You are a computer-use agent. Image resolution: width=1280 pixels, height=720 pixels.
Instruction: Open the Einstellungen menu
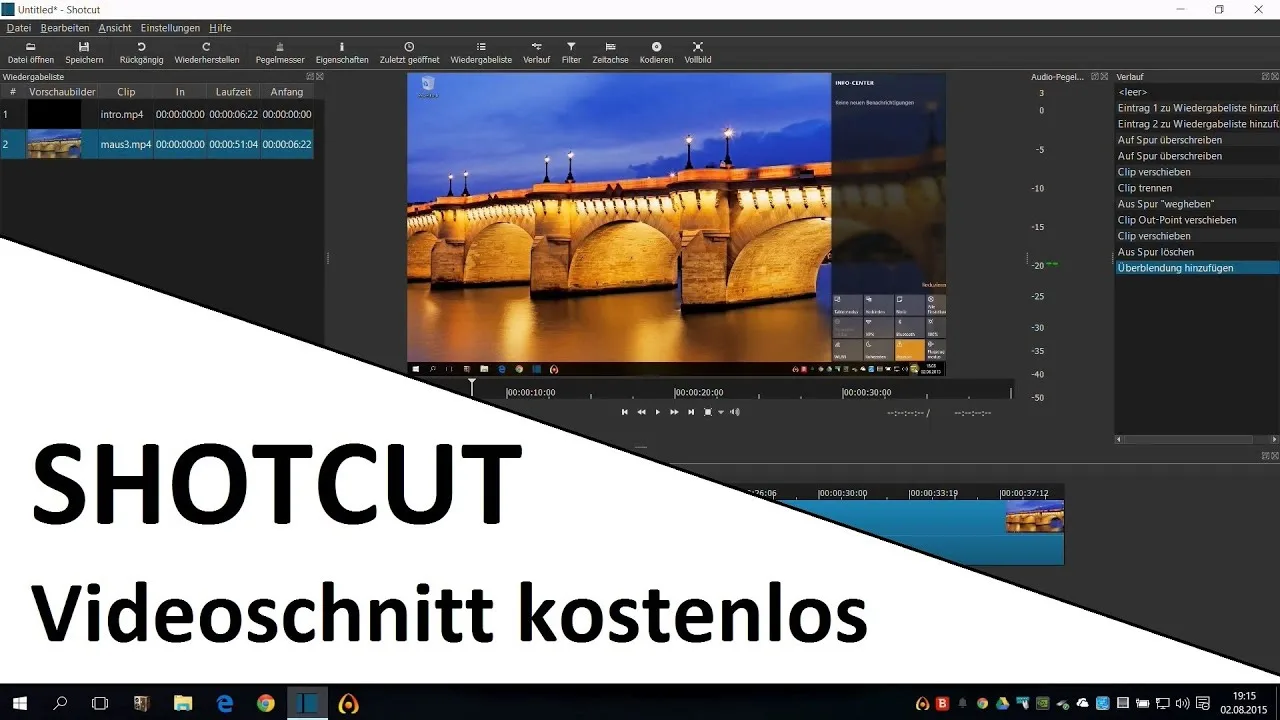(170, 28)
